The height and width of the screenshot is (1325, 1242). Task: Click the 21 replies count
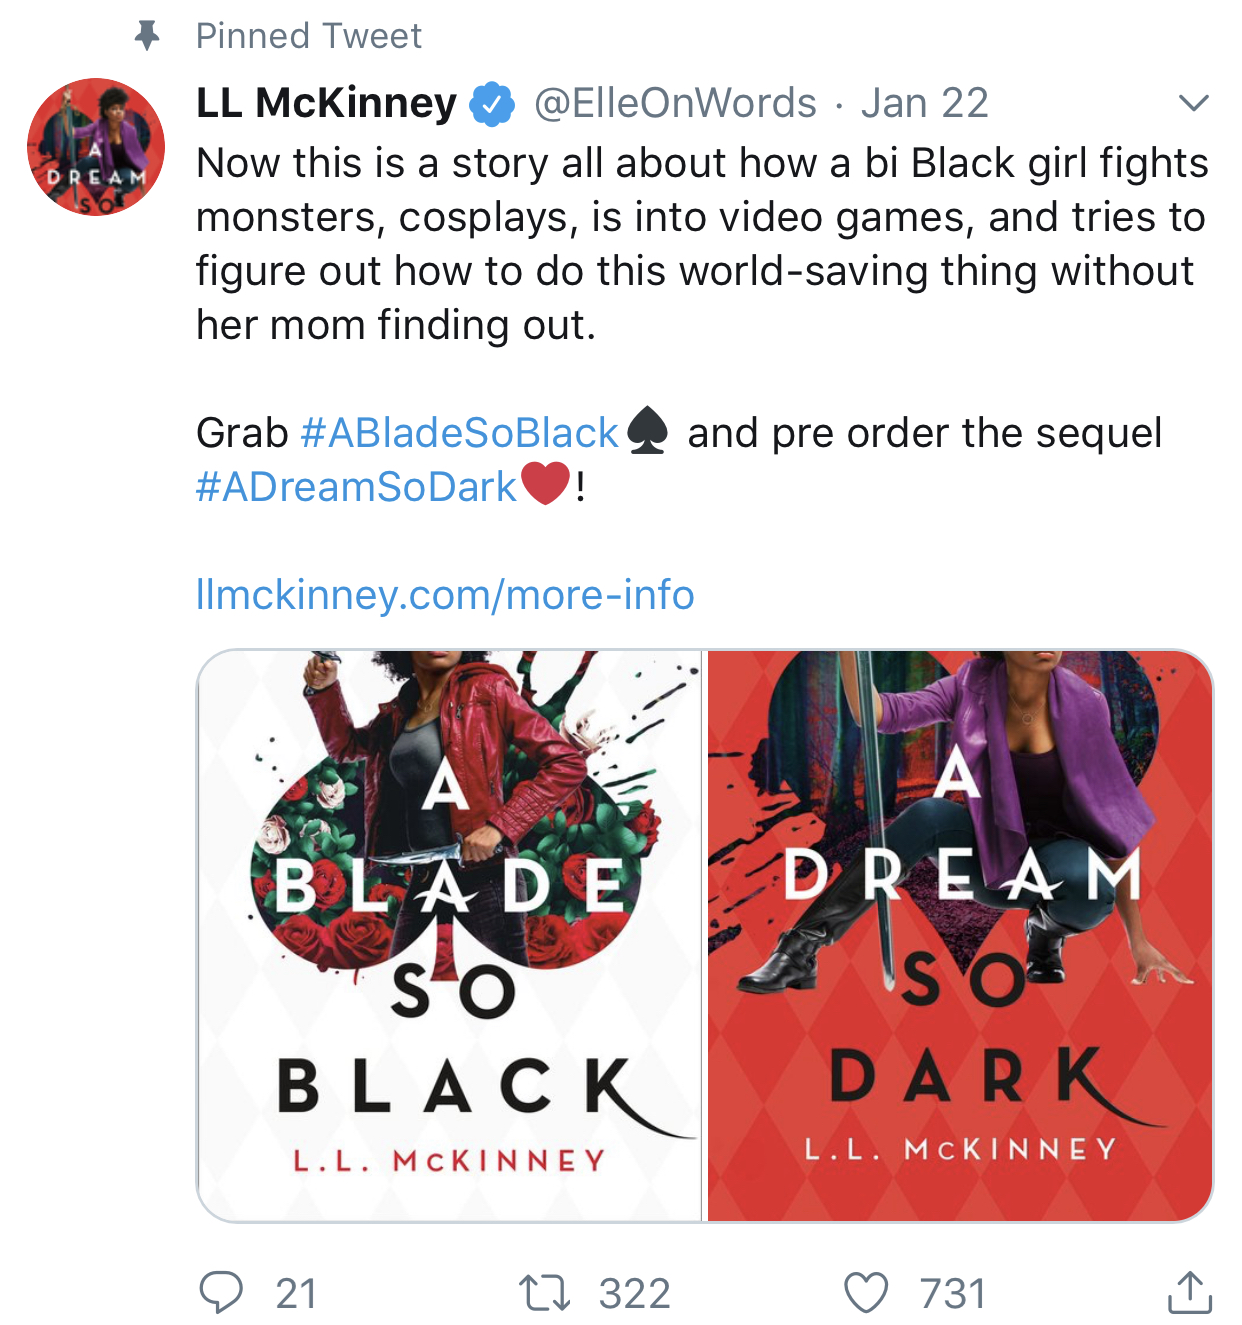click(x=296, y=1294)
